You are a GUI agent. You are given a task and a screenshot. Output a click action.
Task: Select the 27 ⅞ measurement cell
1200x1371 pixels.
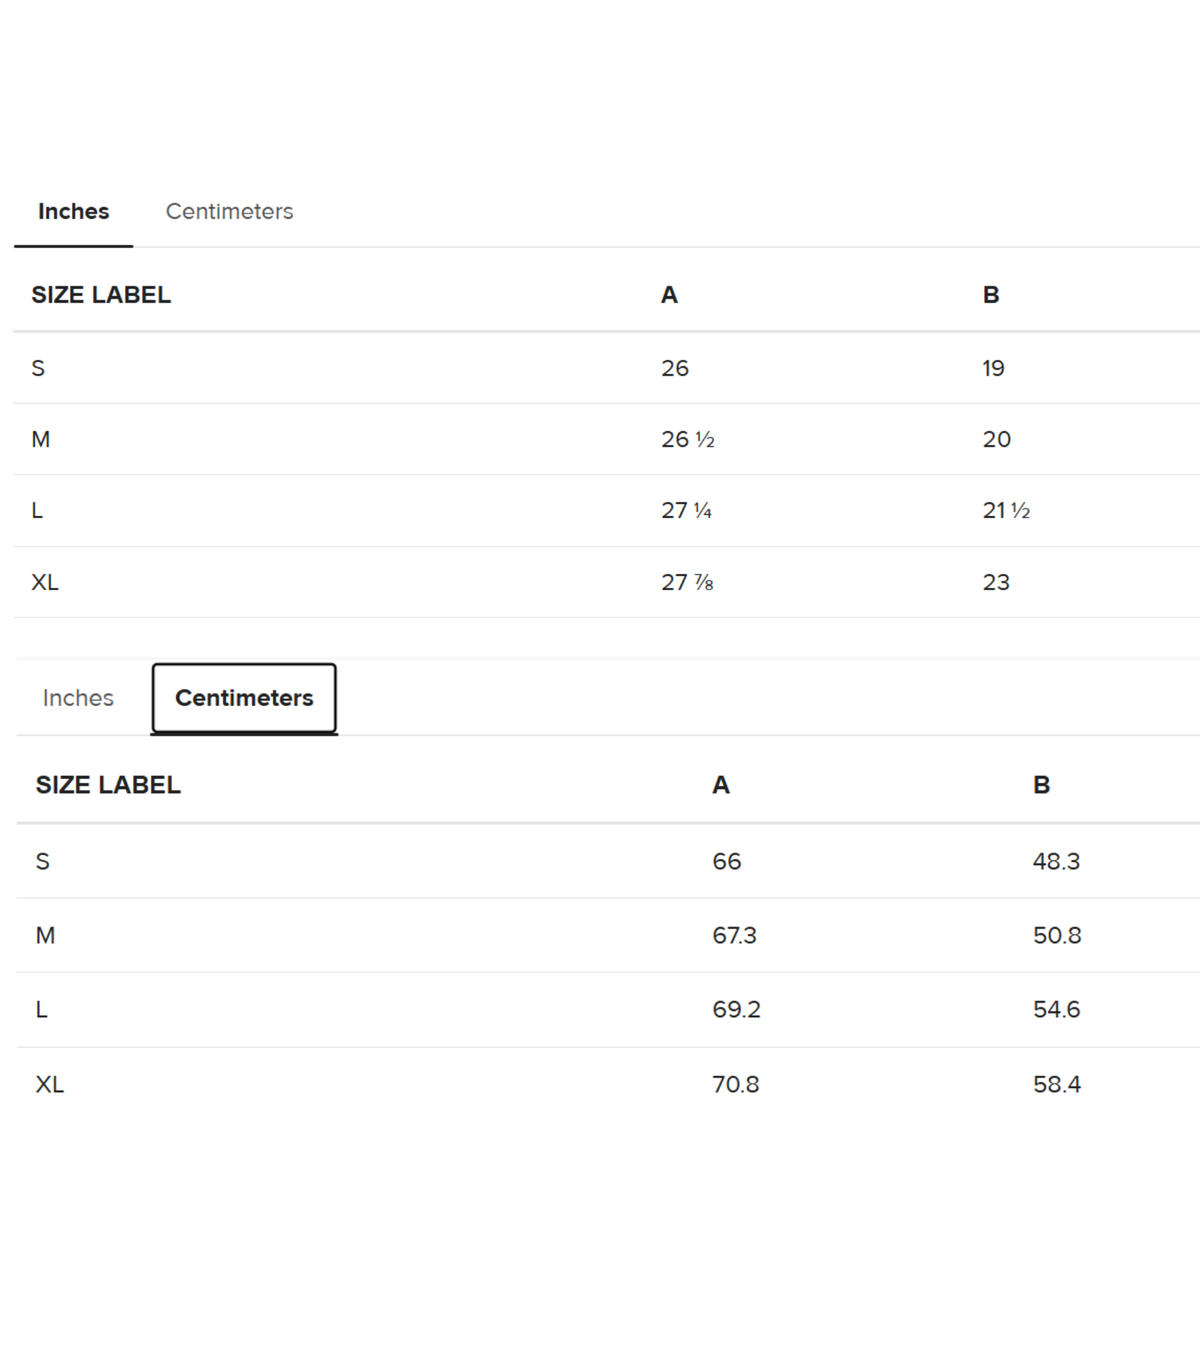click(687, 583)
